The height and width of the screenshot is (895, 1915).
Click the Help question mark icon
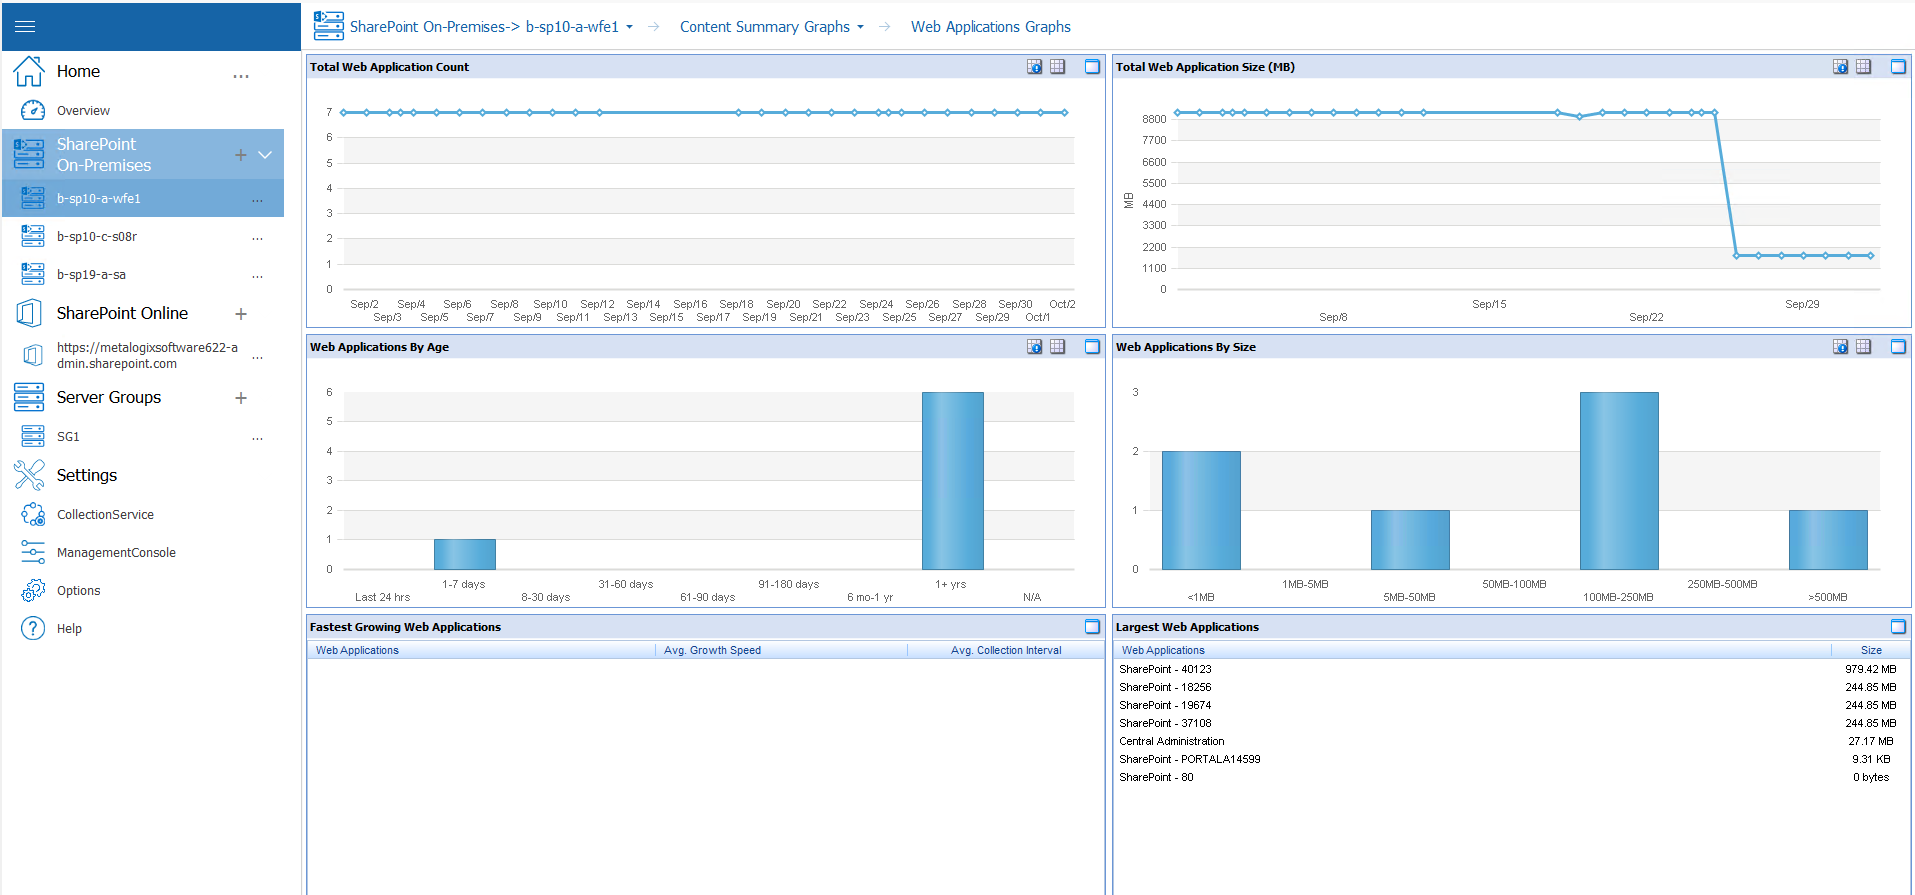point(33,628)
